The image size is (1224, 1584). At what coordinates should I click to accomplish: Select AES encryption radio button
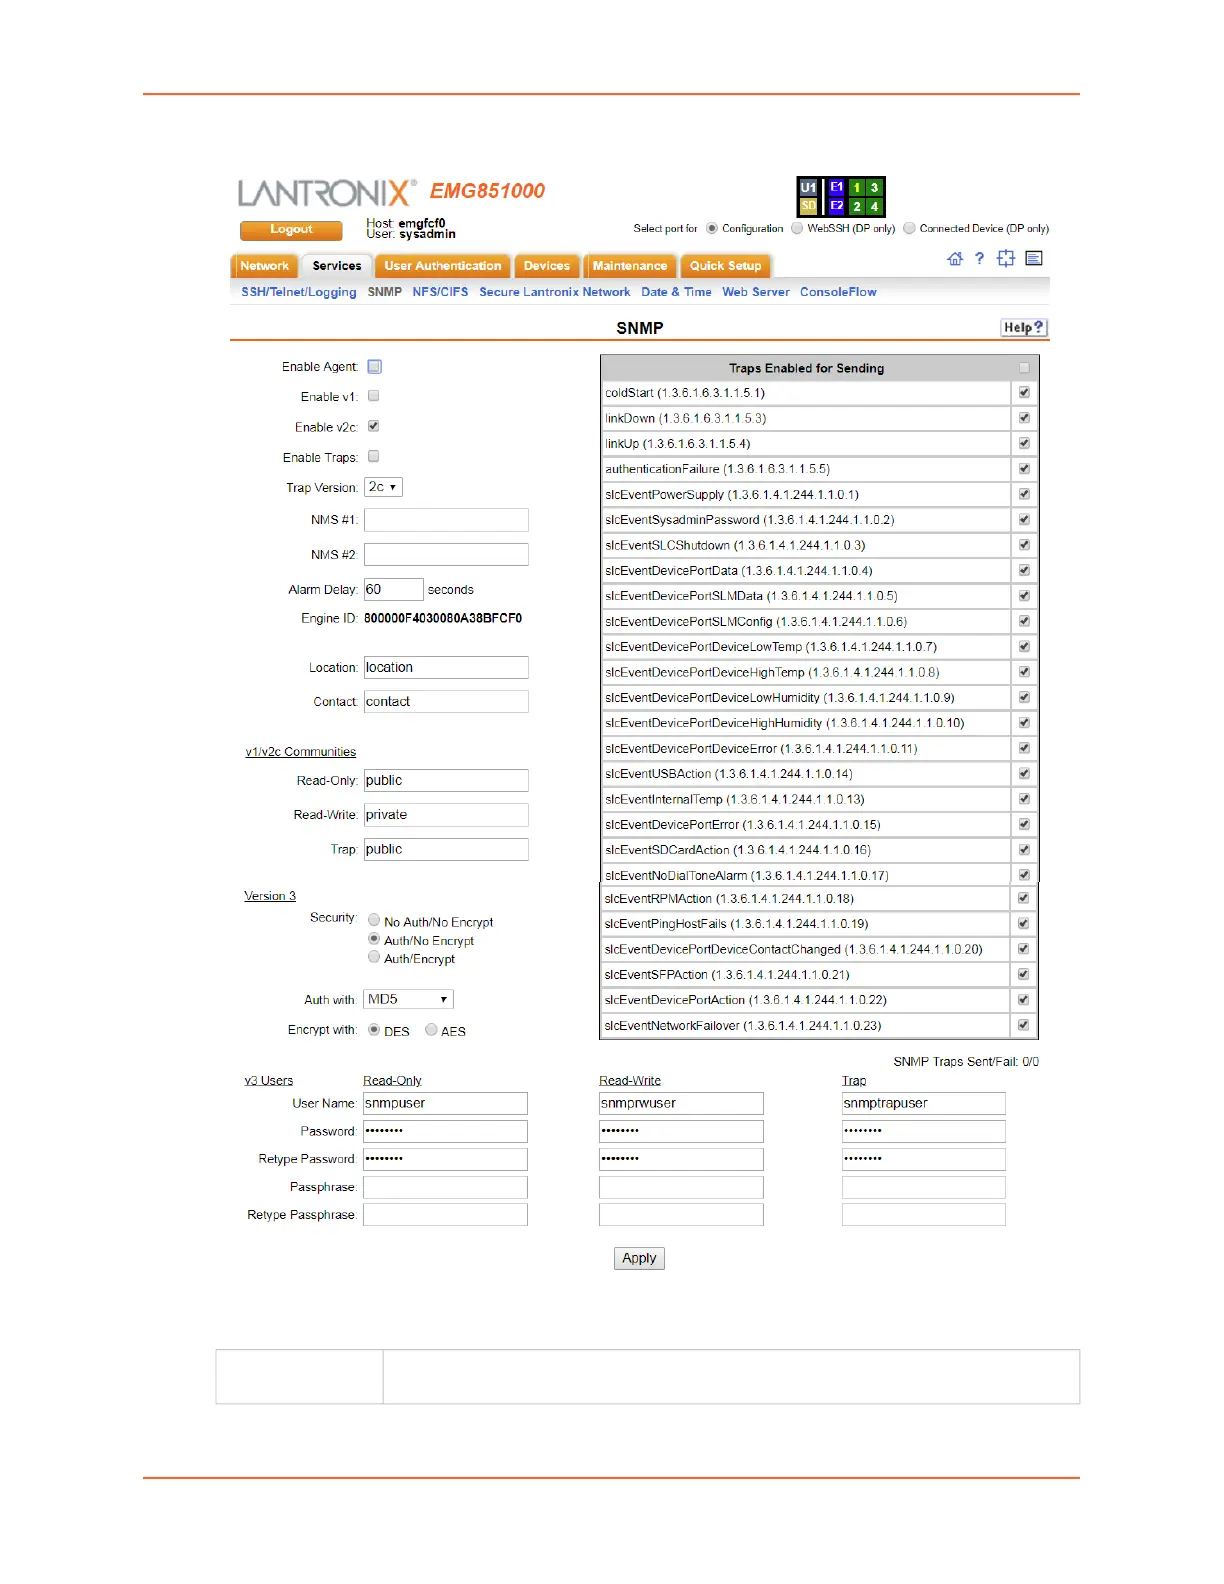(x=431, y=1029)
